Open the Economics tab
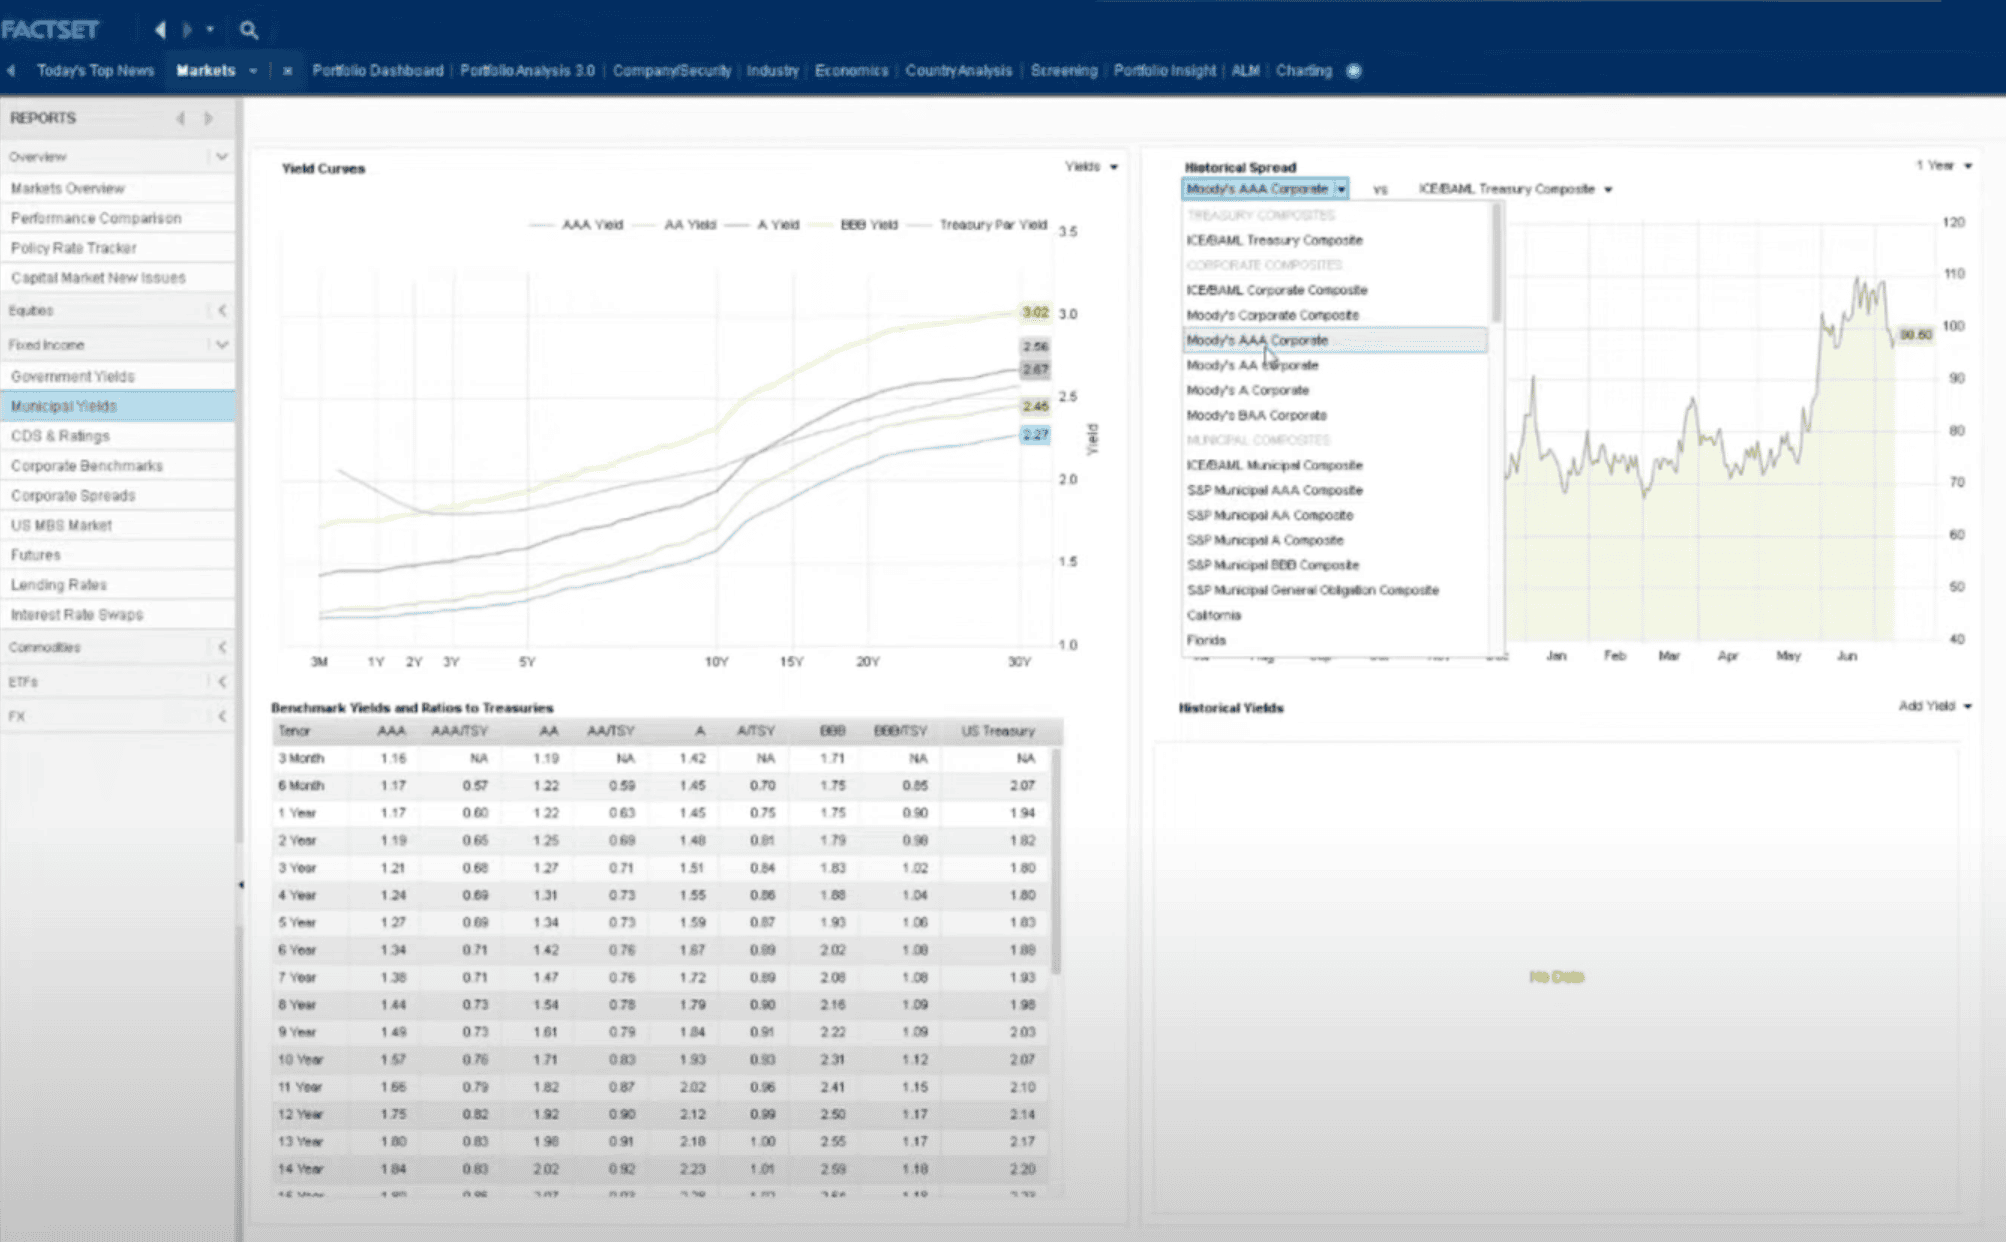Screen dimensions: 2006x1242 pyautogui.click(x=851, y=71)
